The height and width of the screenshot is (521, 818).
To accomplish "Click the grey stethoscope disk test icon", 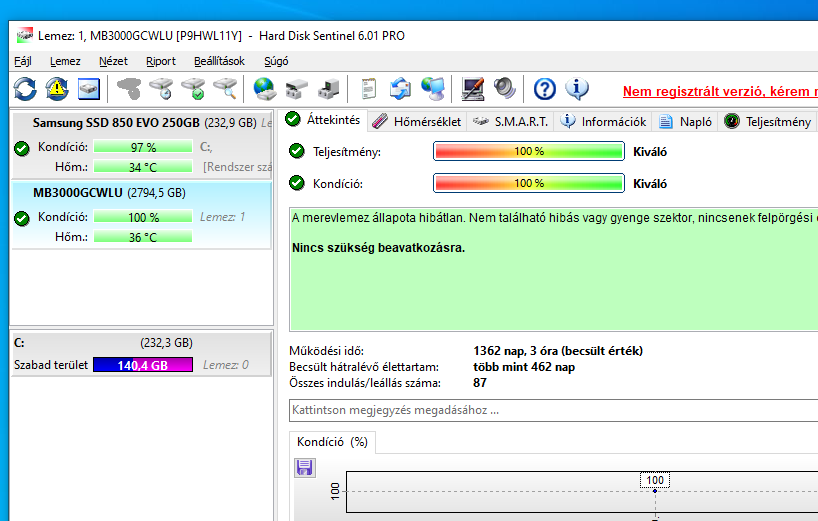I will (129, 89).
